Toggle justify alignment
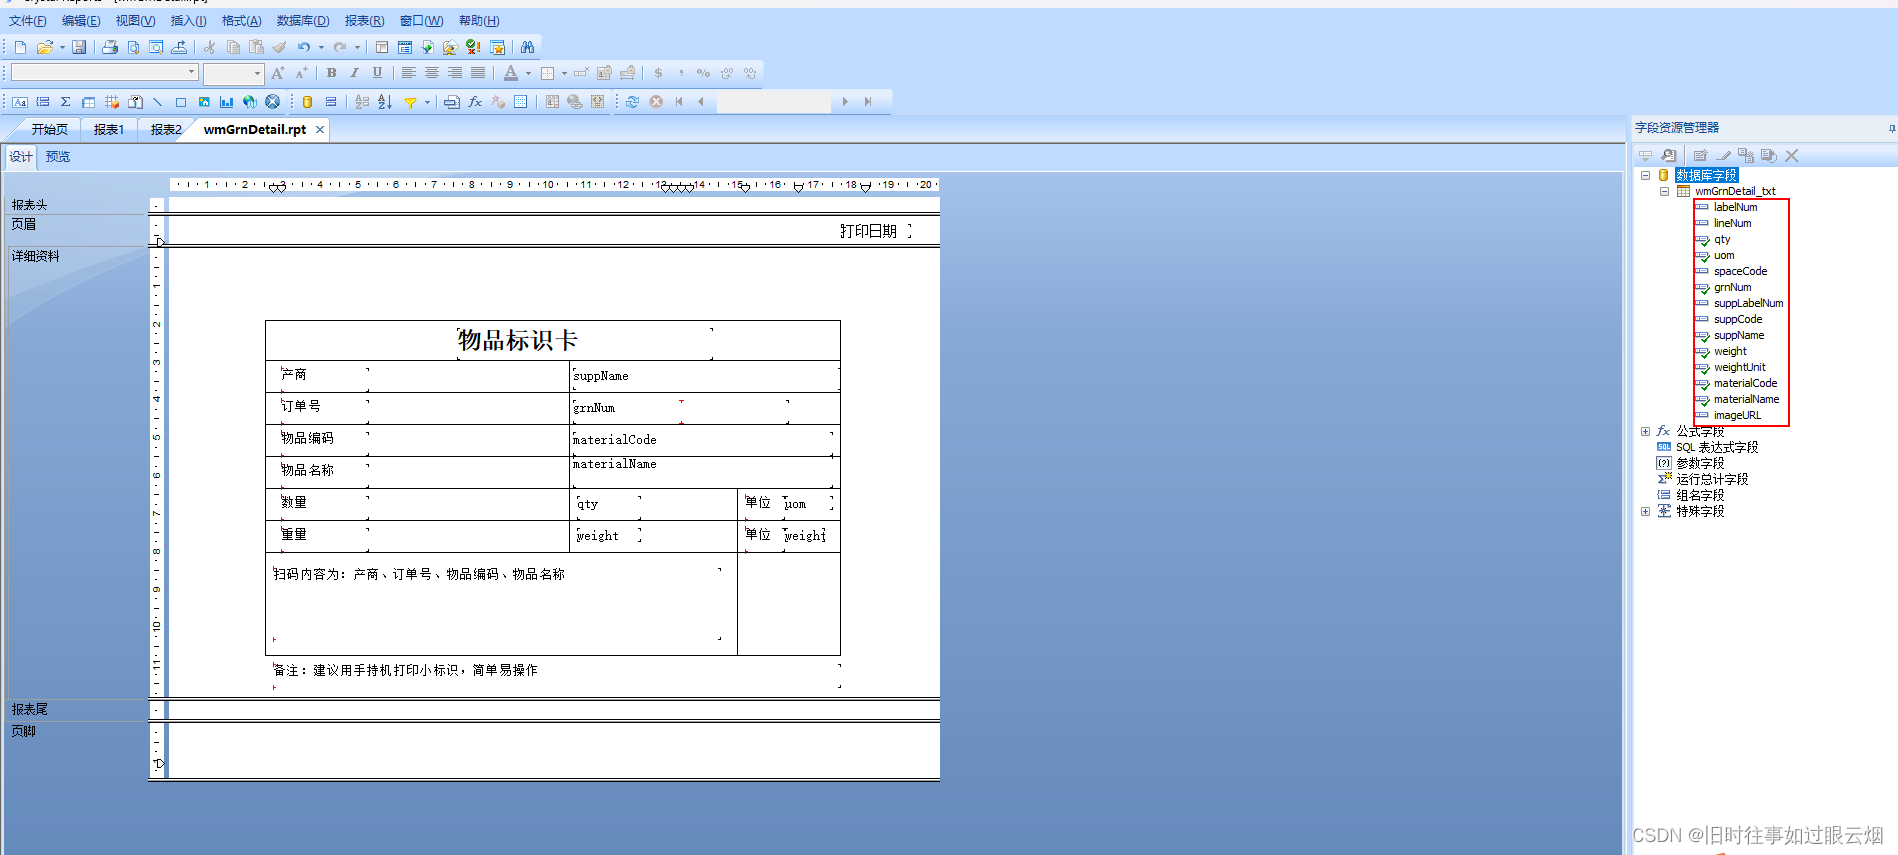 click(478, 73)
